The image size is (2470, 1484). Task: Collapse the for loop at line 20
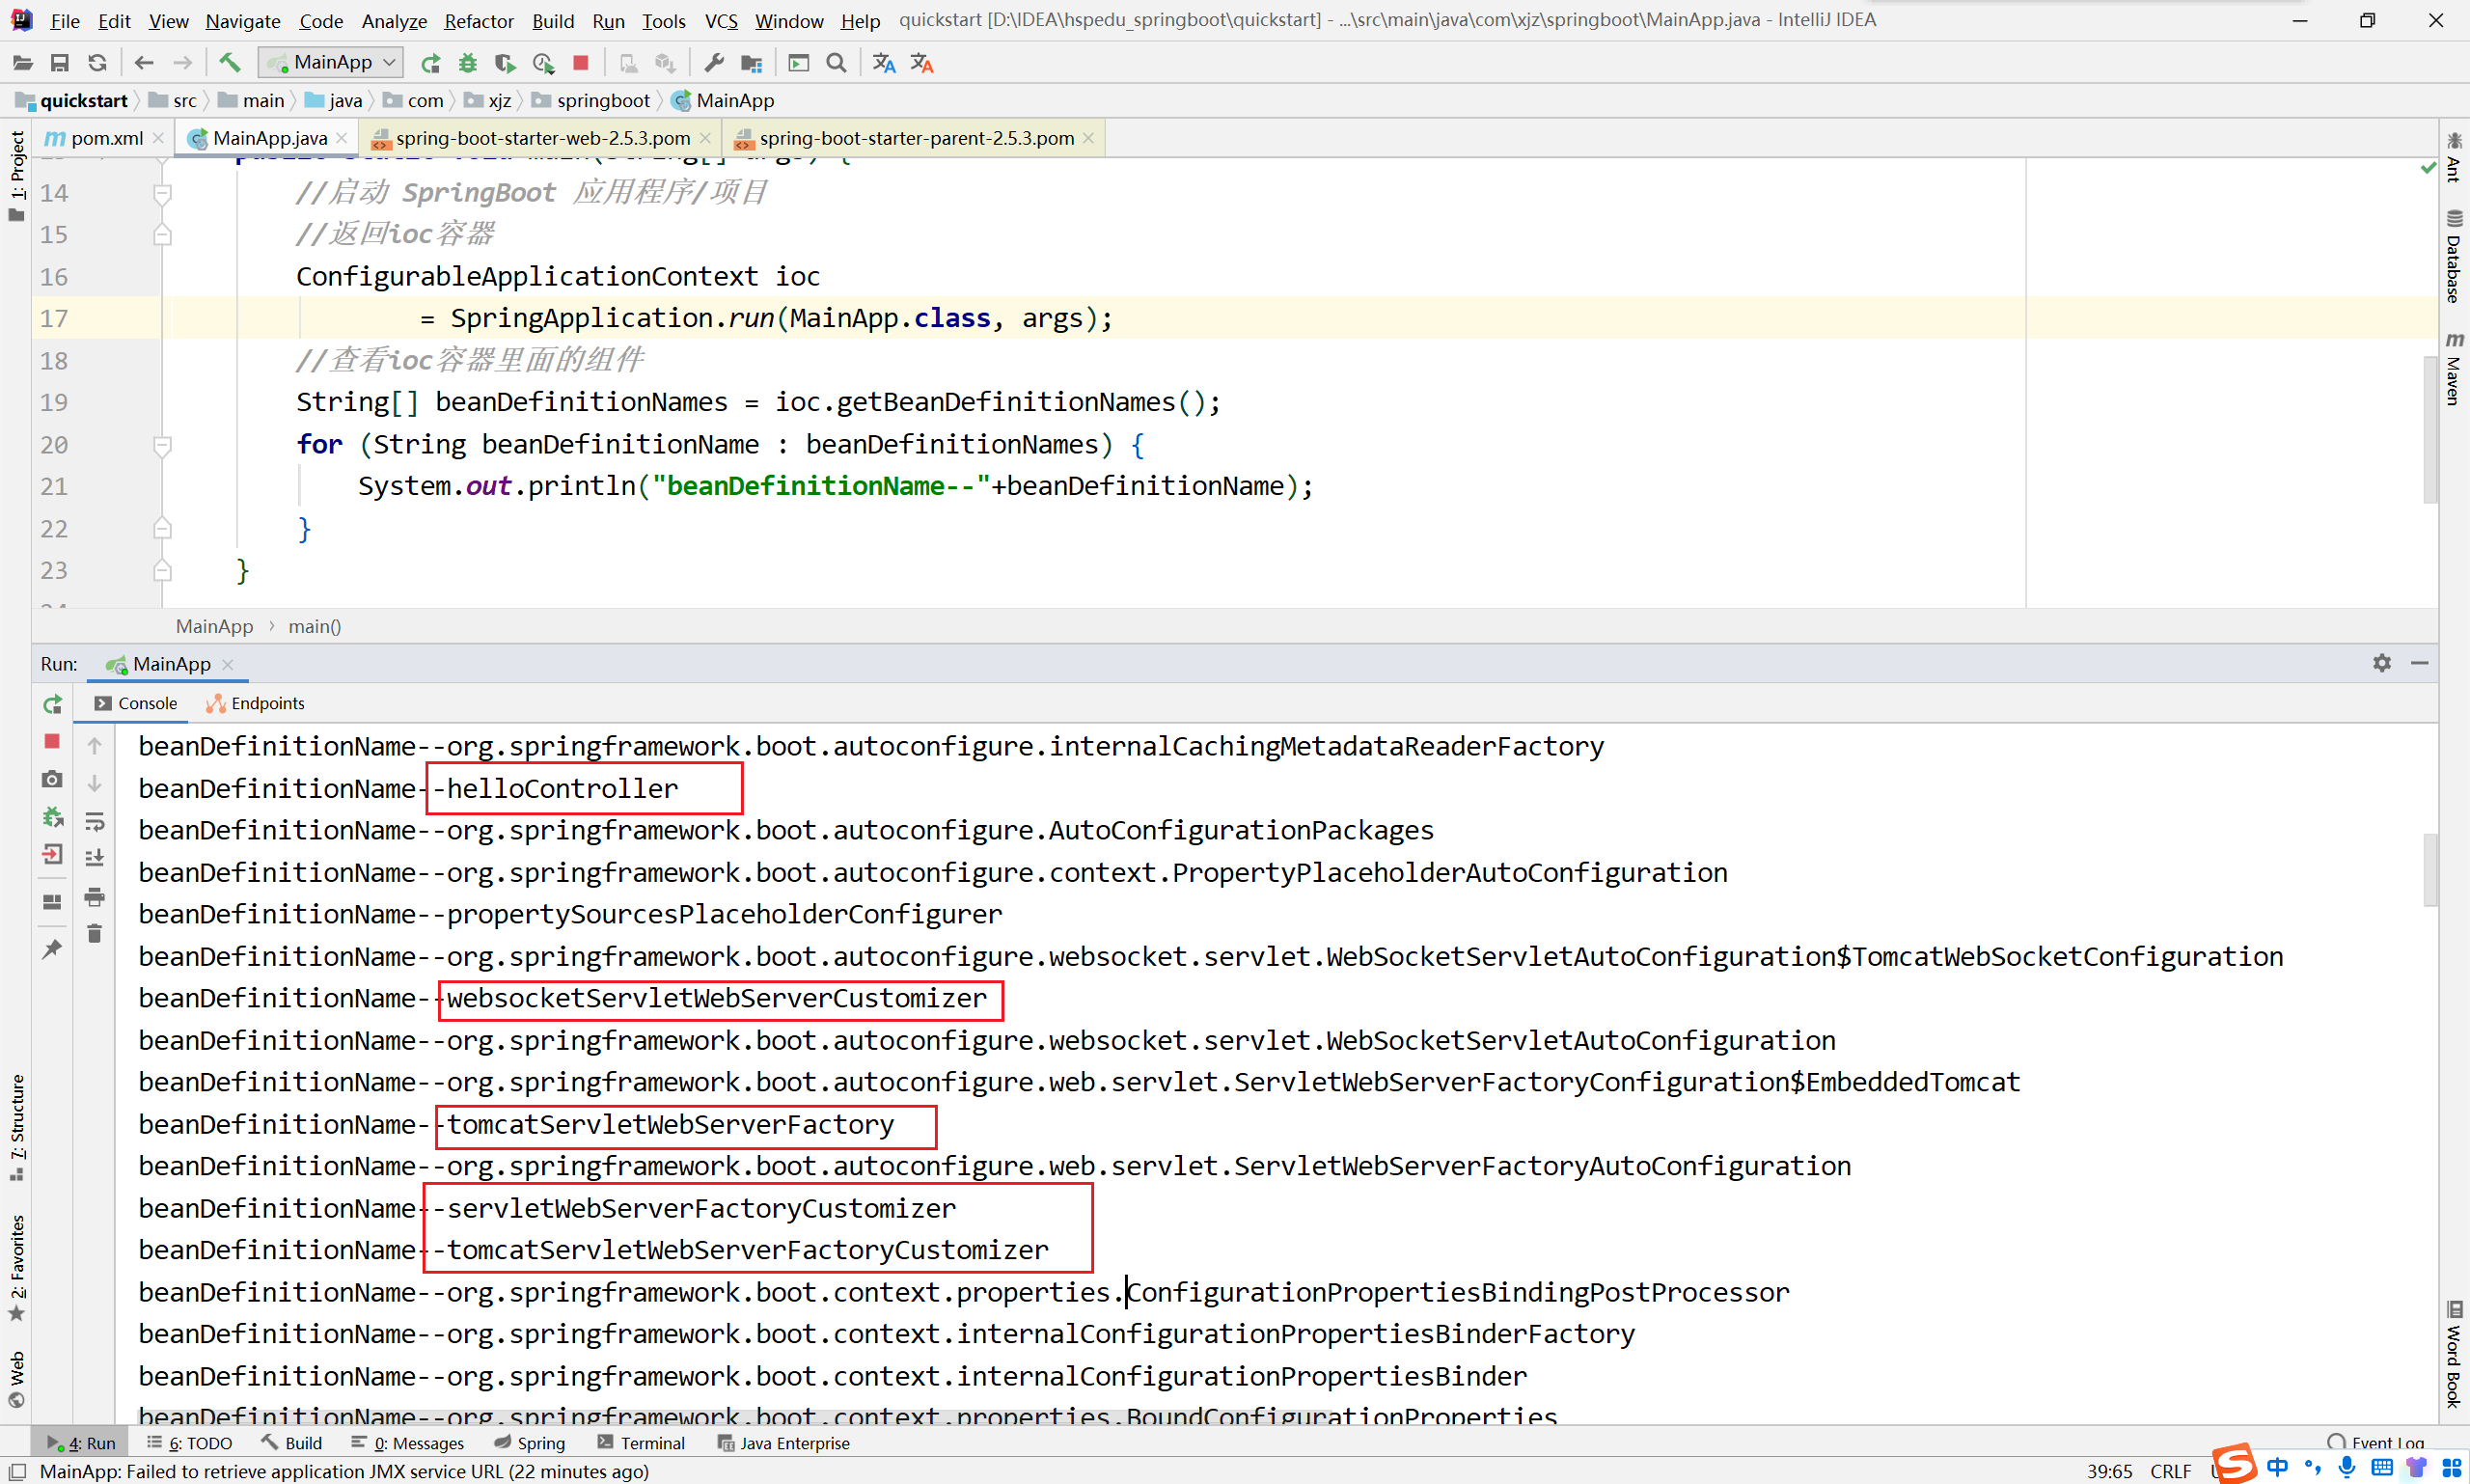[162, 444]
